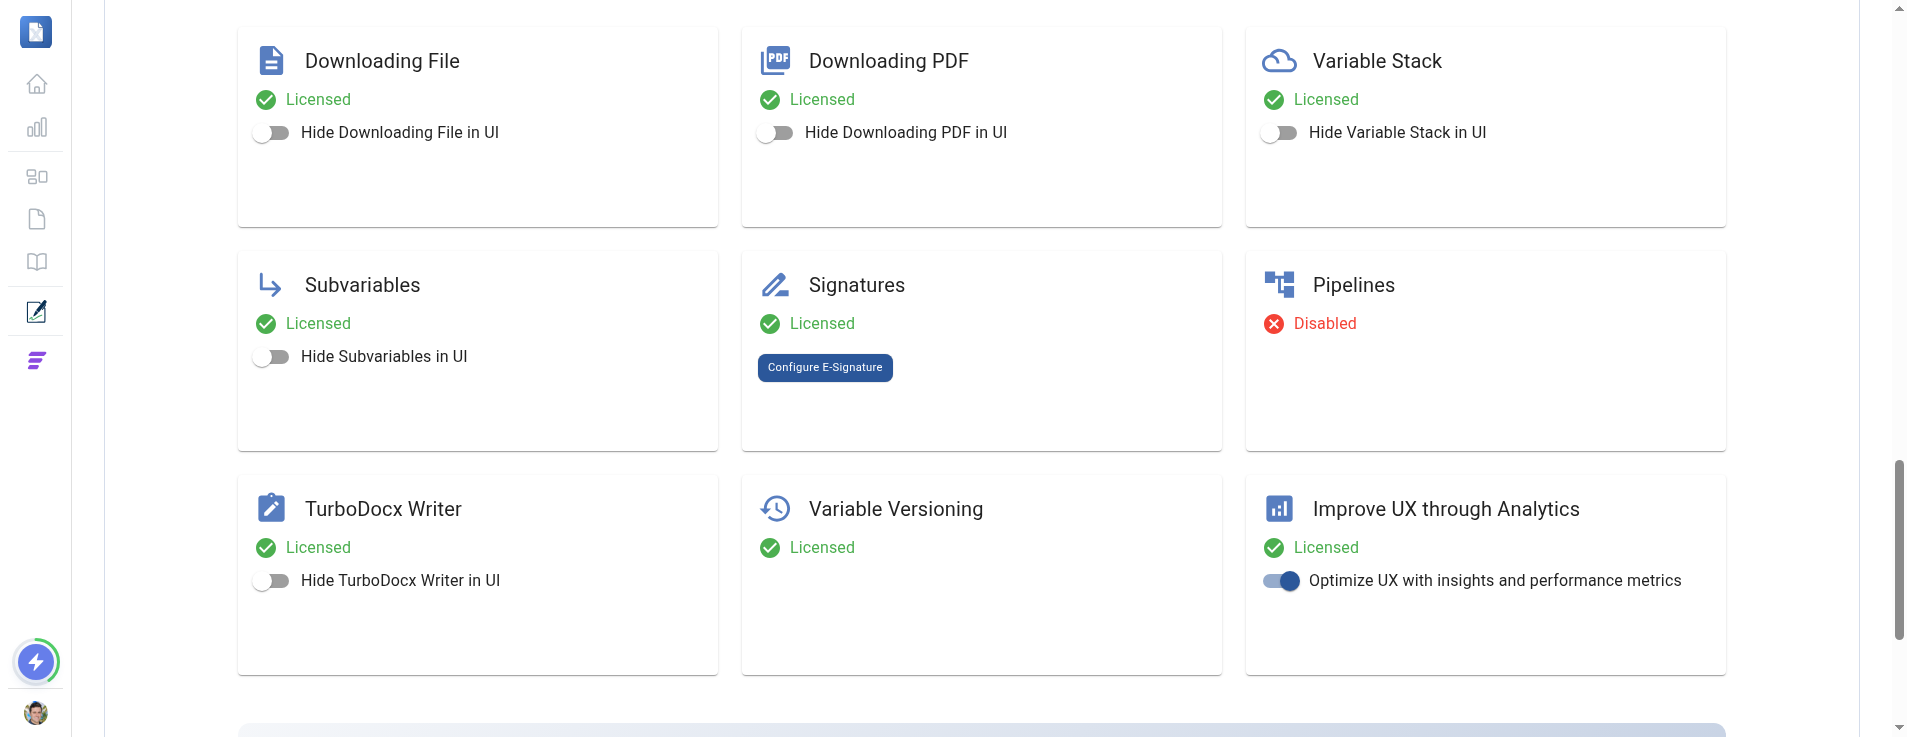This screenshot has height=737, width=1907.
Task: Click green check icon under Variable Stack
Action: pyautogui.click(x=1274, y=100)
